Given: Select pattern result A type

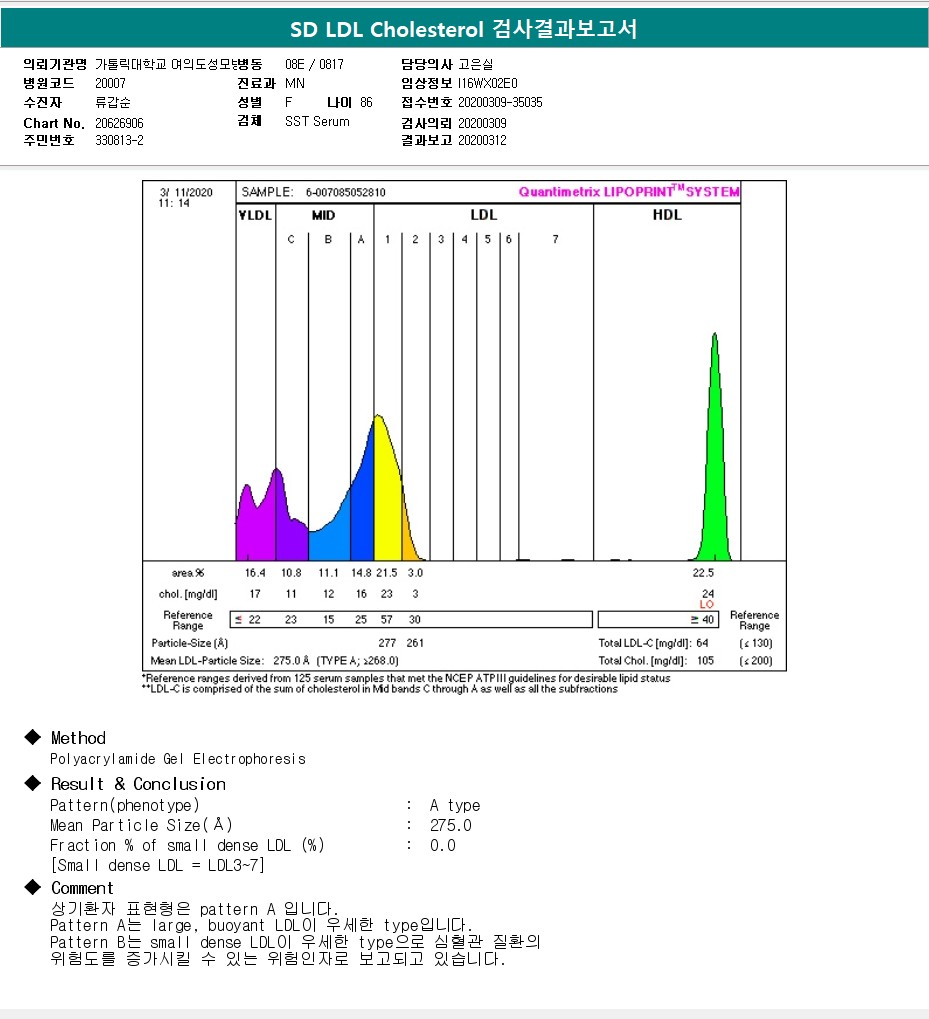Looking at the screenshot, I should (455, 806).
